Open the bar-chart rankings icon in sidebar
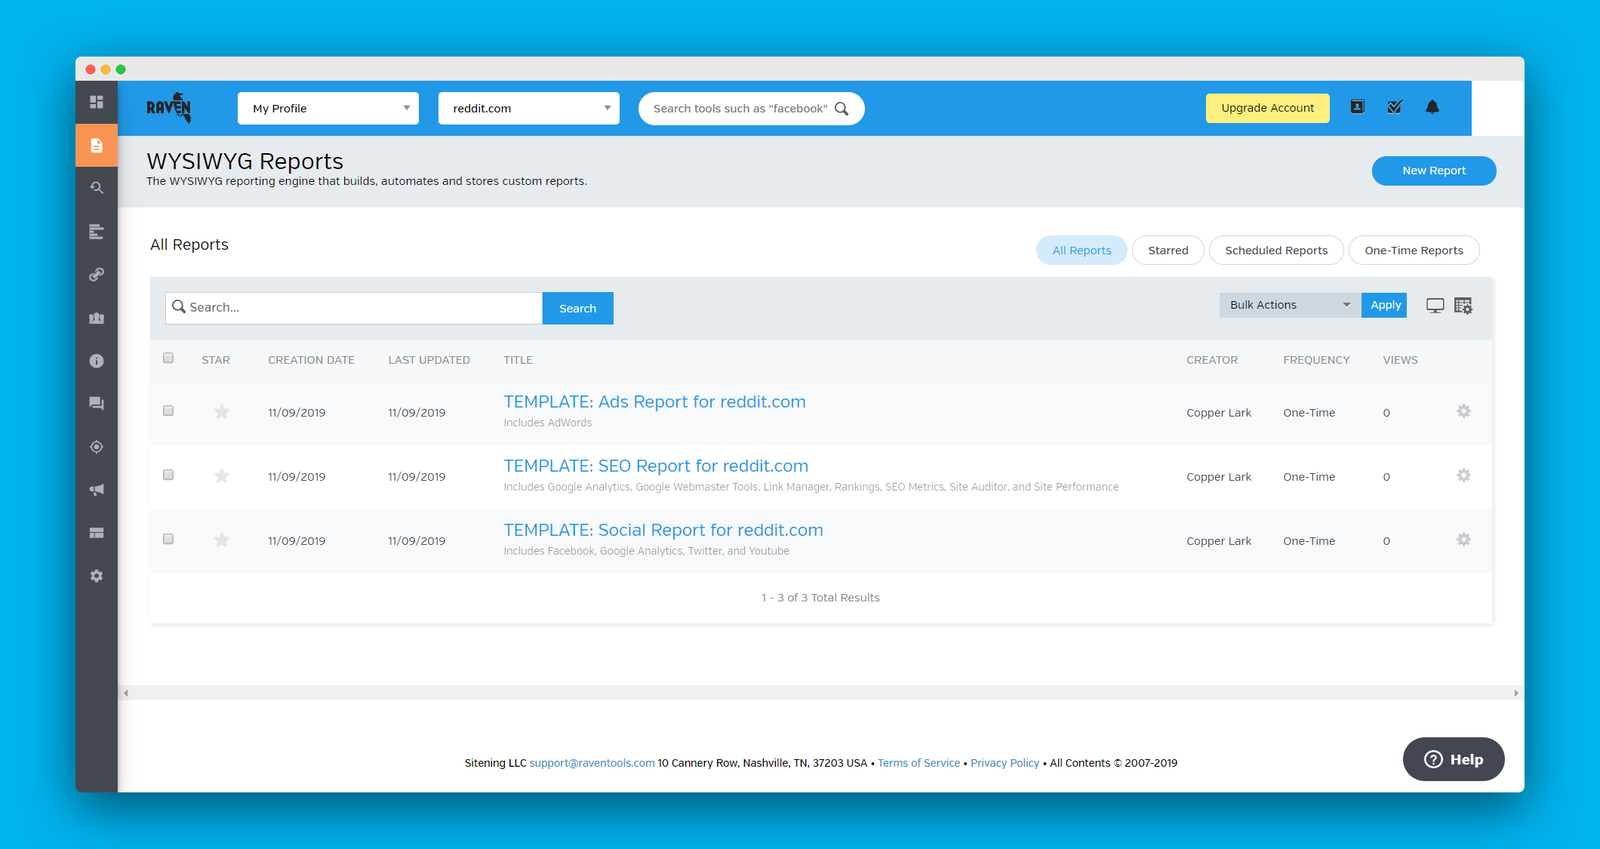1600x849 pixels. [96, 231]
